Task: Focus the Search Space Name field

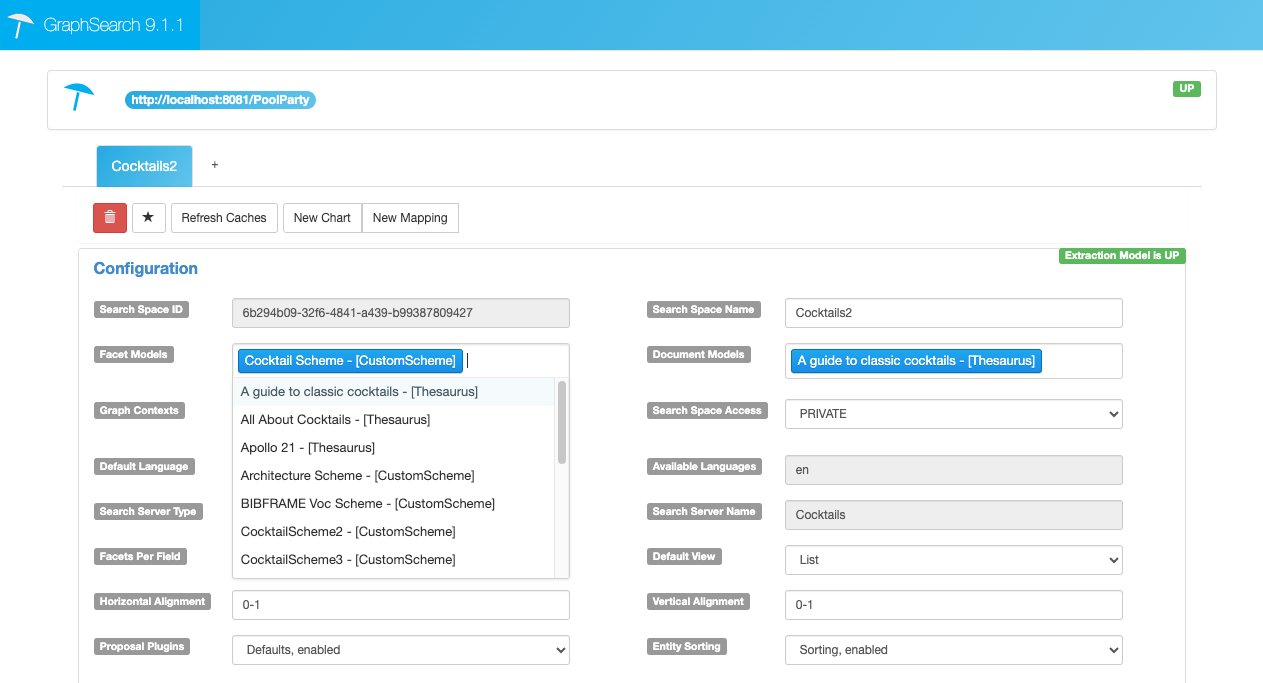Action: pyautogui.click(x=954, y=313)
